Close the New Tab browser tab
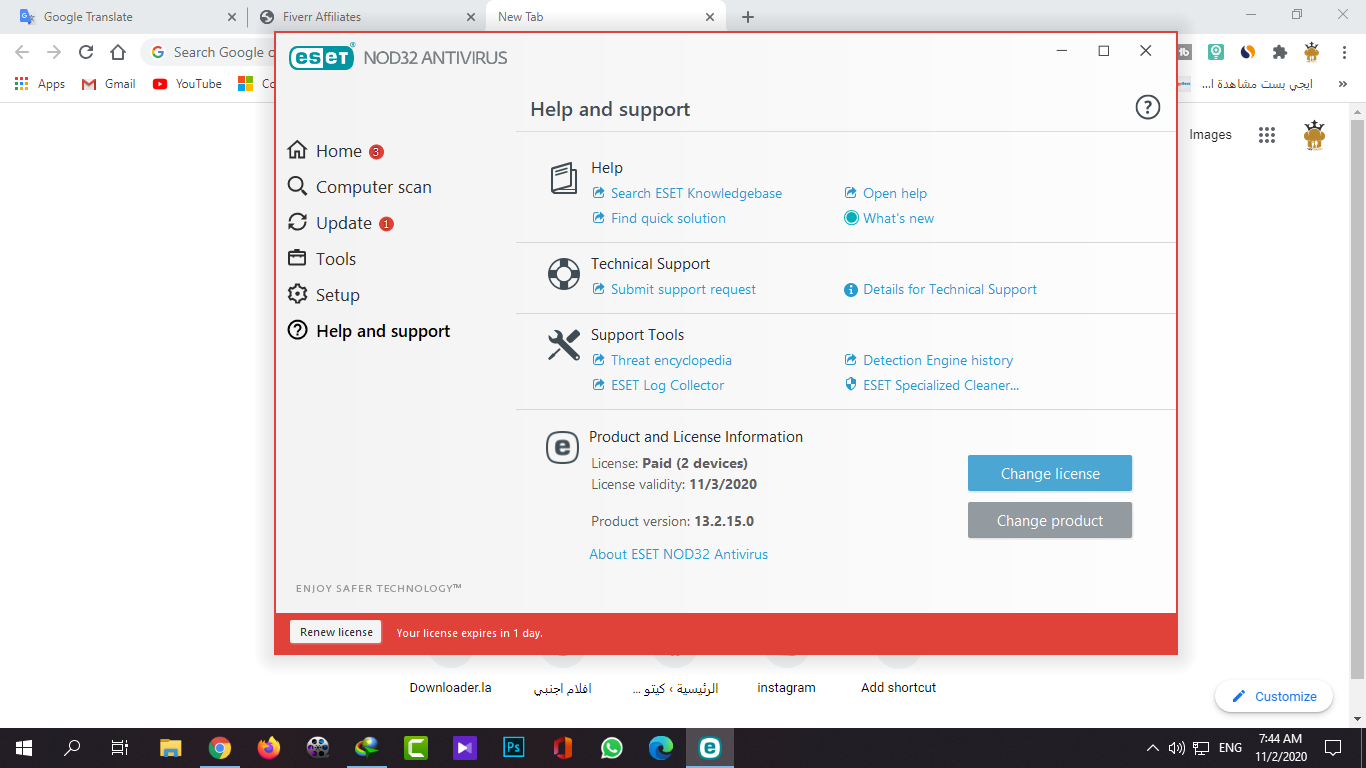 coord(710,17)
